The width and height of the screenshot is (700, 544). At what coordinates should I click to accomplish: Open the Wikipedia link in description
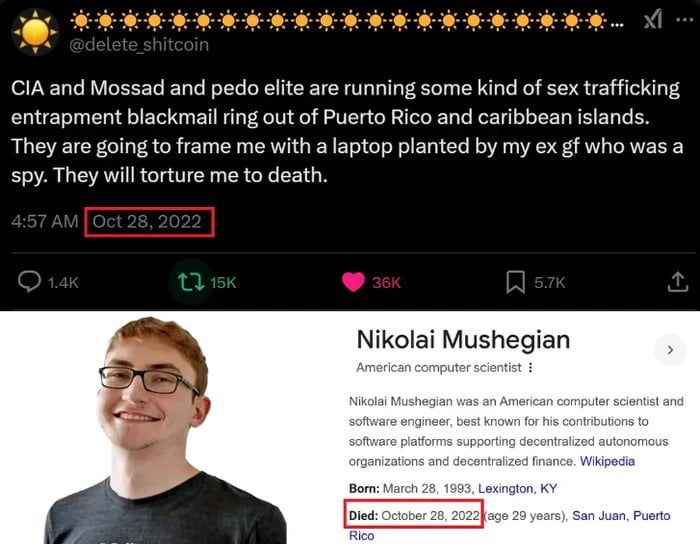click(x=607, y=461)
